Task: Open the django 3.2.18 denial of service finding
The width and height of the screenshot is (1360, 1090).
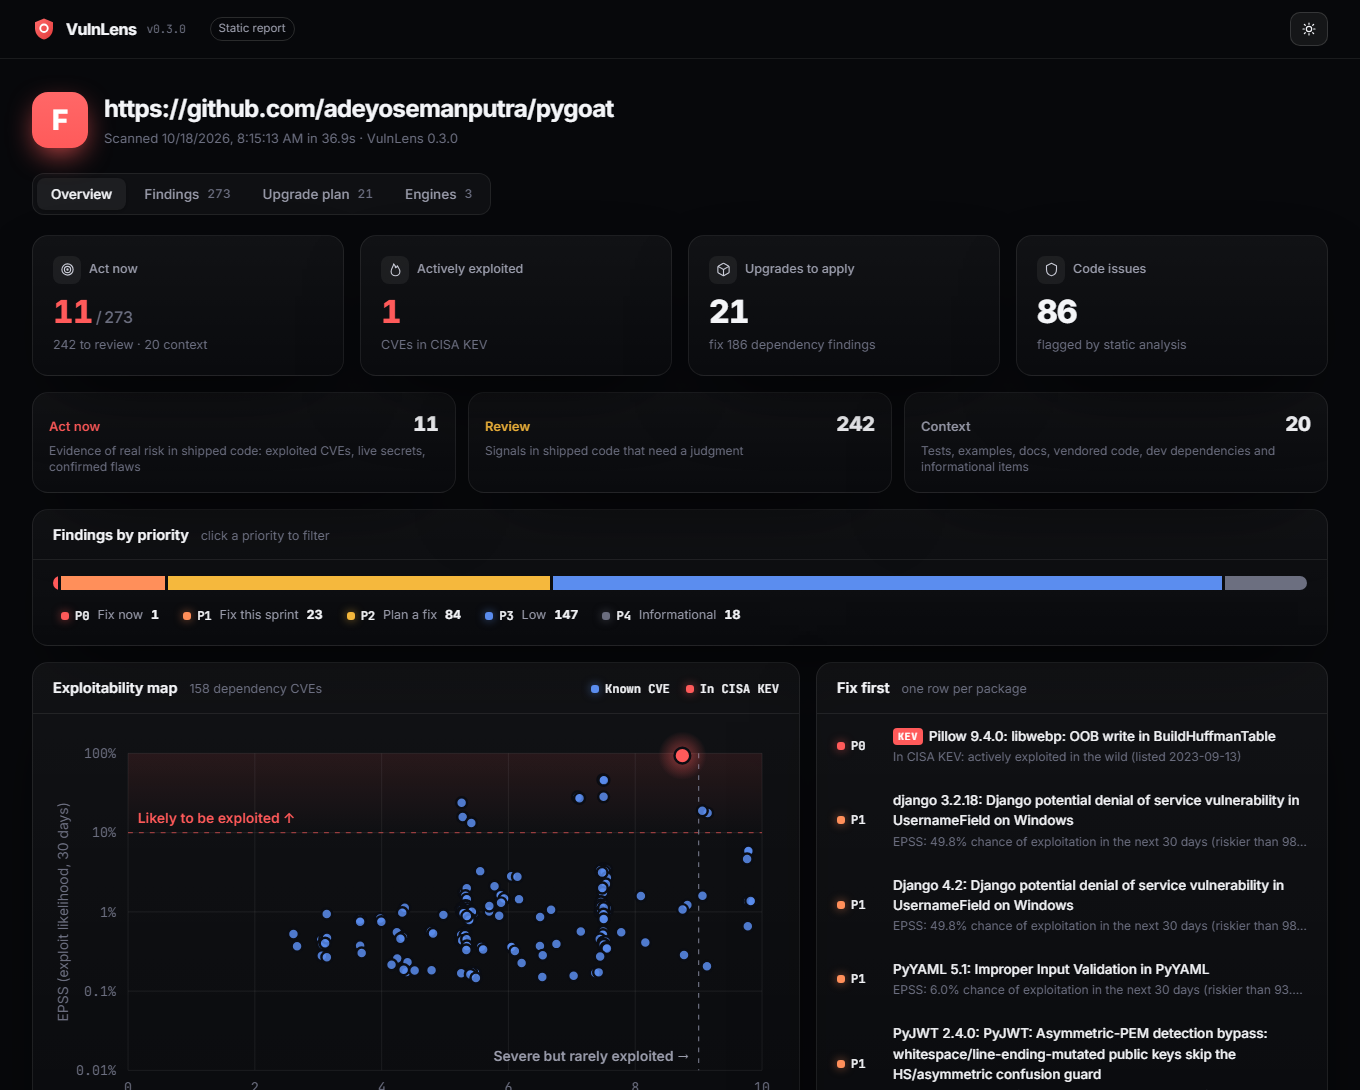Action: tap(1072, 820)
